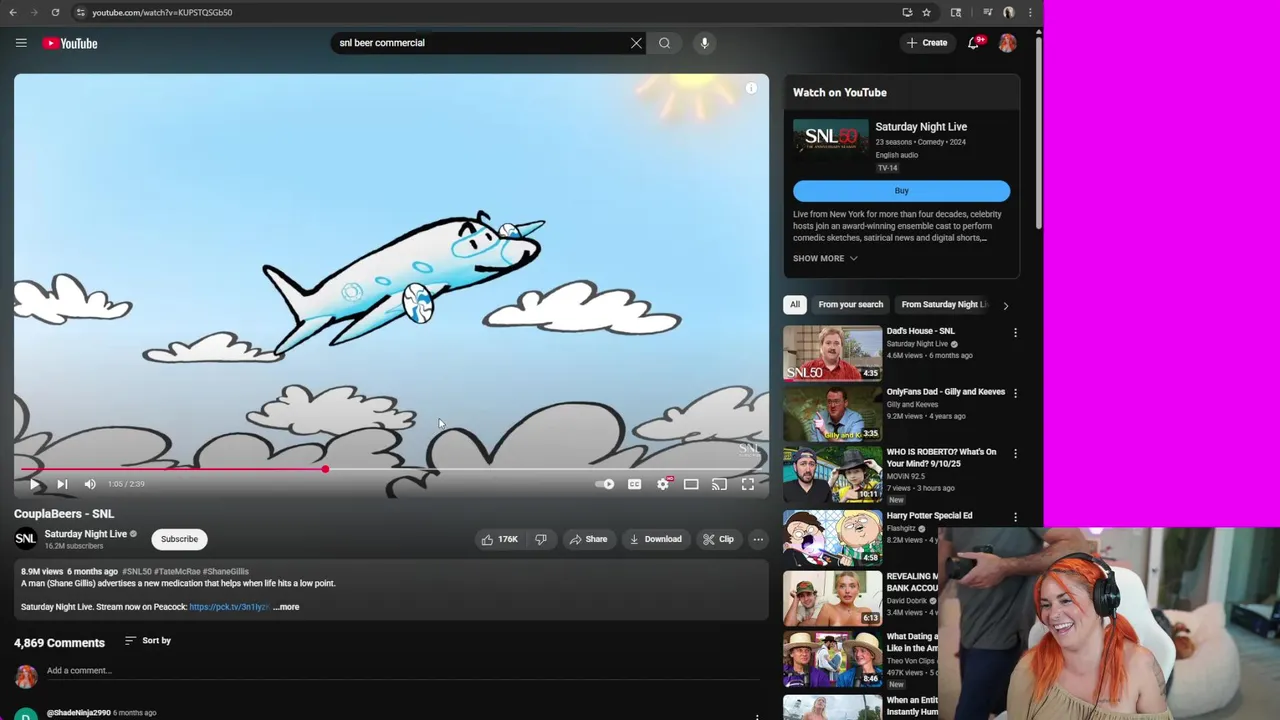Switch to theater mode
The image size is (1280, 720).
click(691, 484)
